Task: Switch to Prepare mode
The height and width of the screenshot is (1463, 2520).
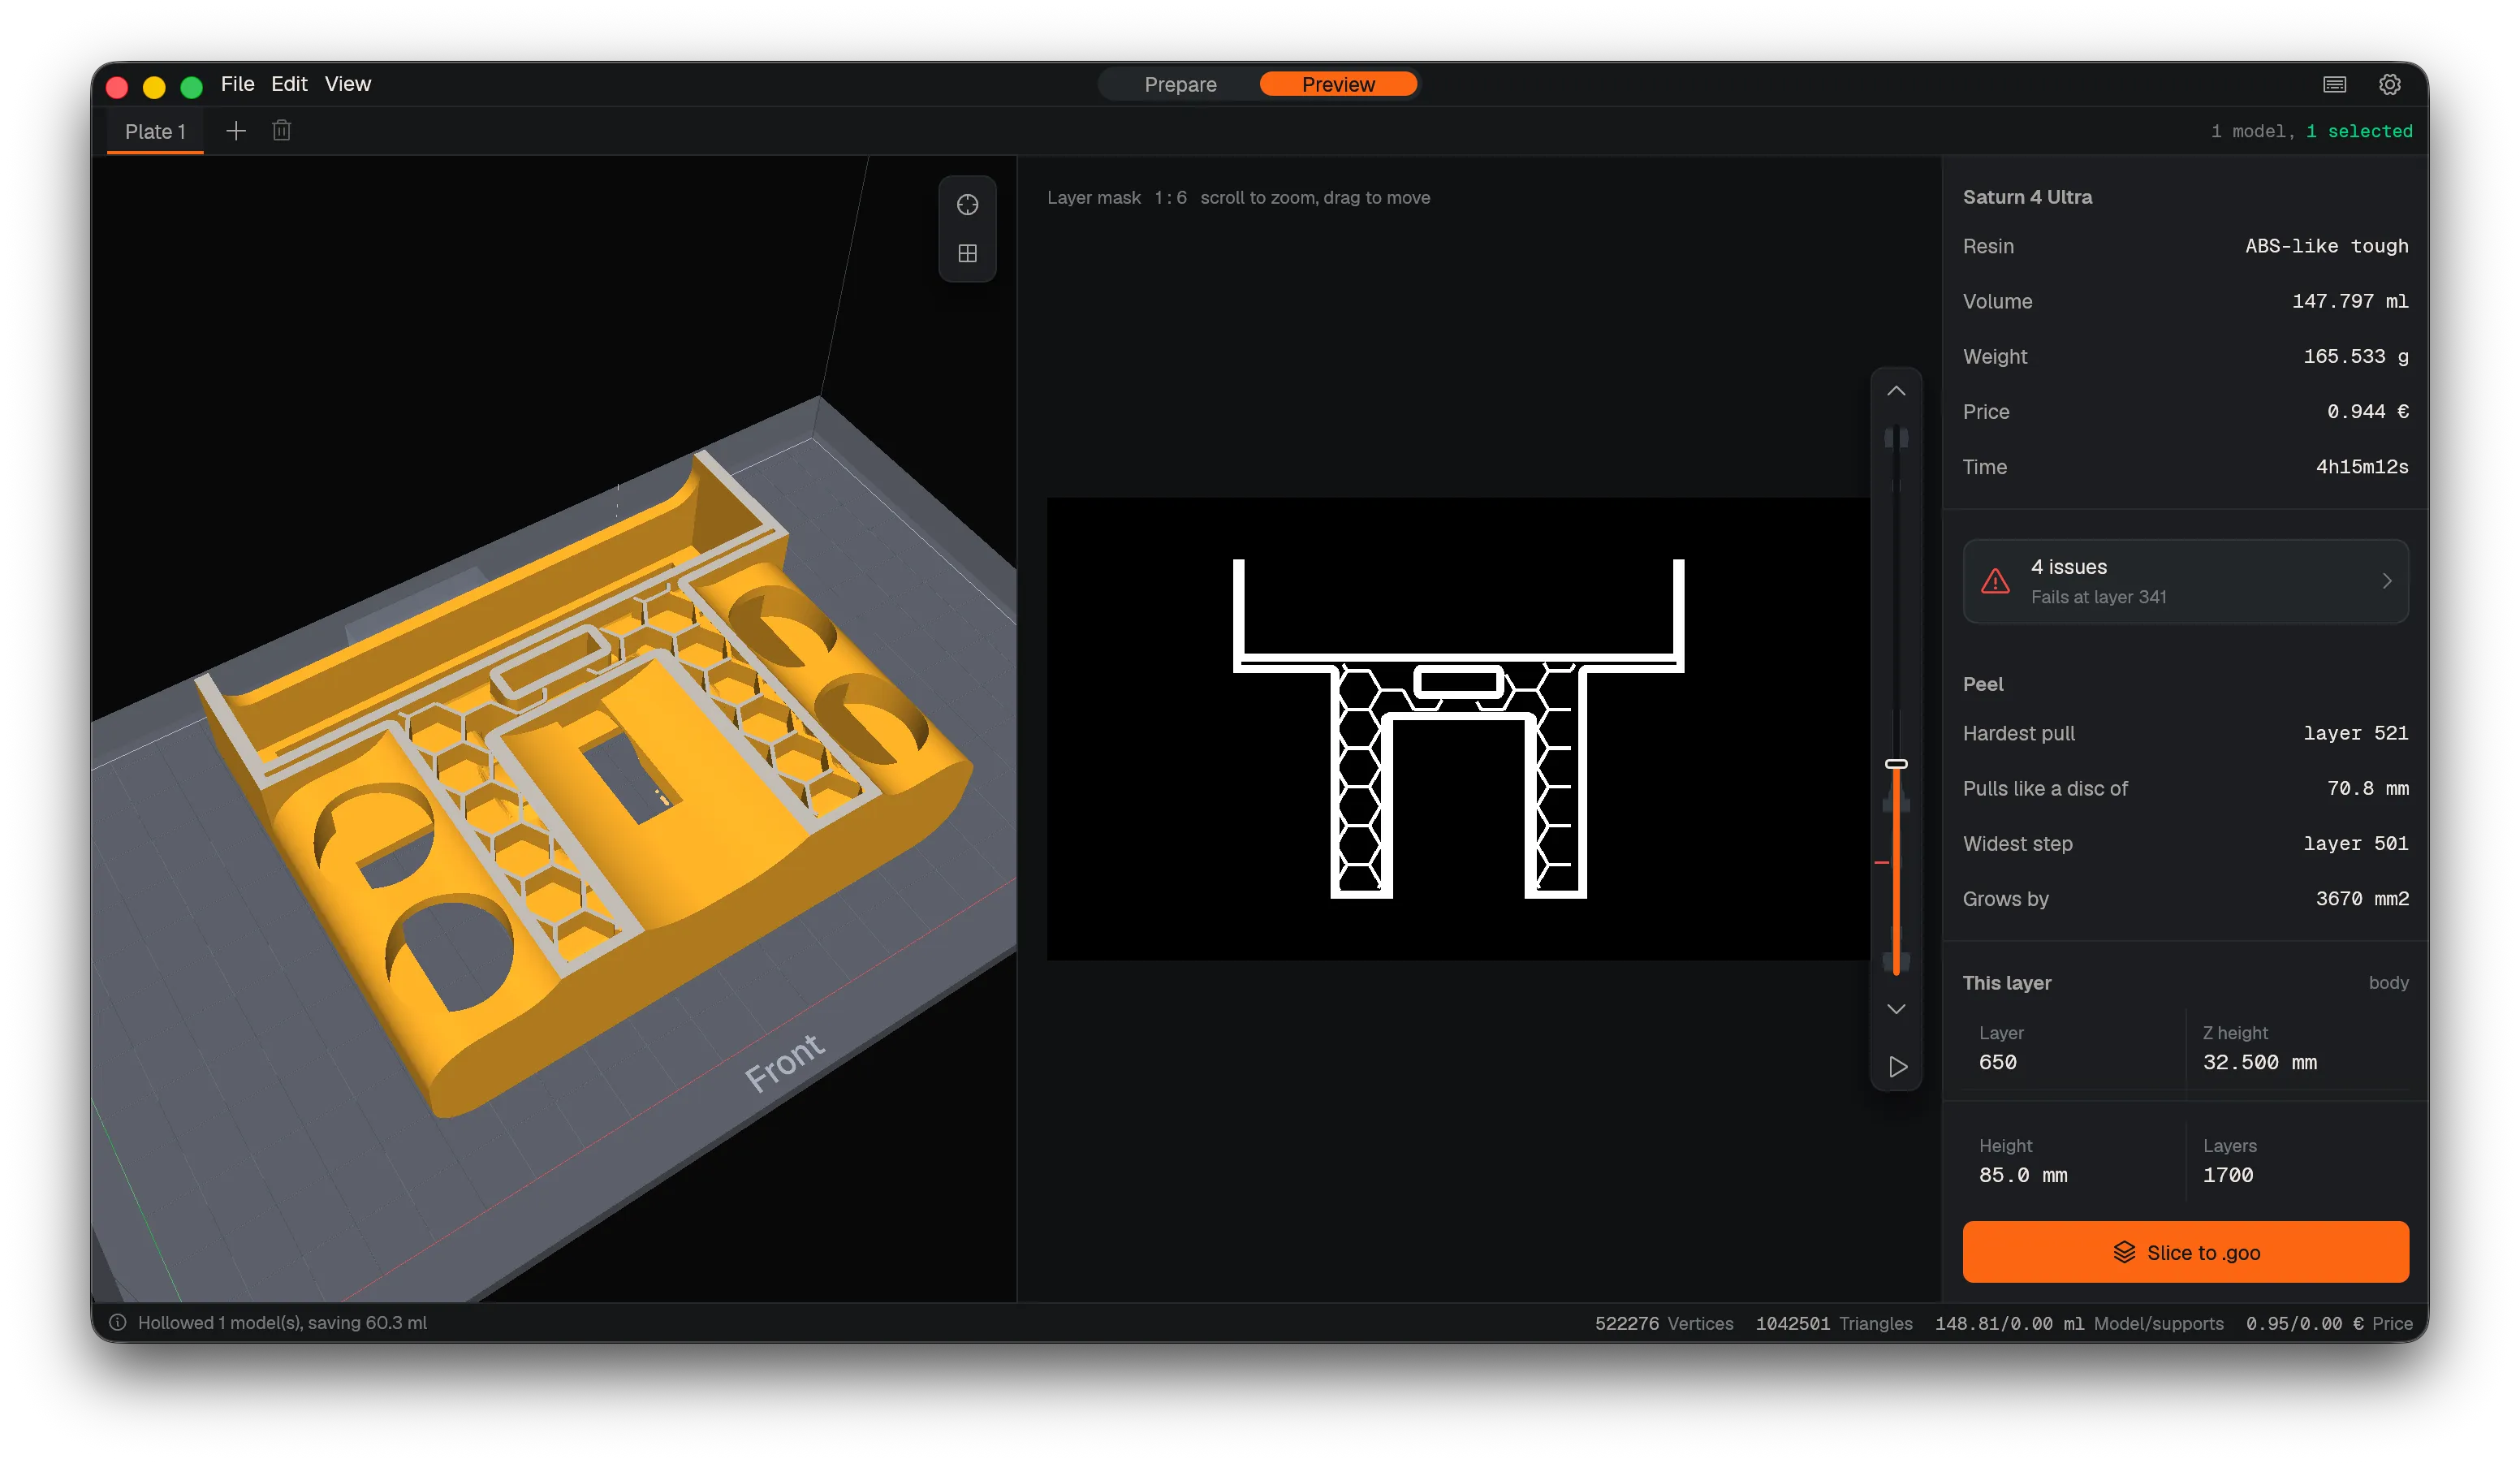Action: (x=1180, y=85)
